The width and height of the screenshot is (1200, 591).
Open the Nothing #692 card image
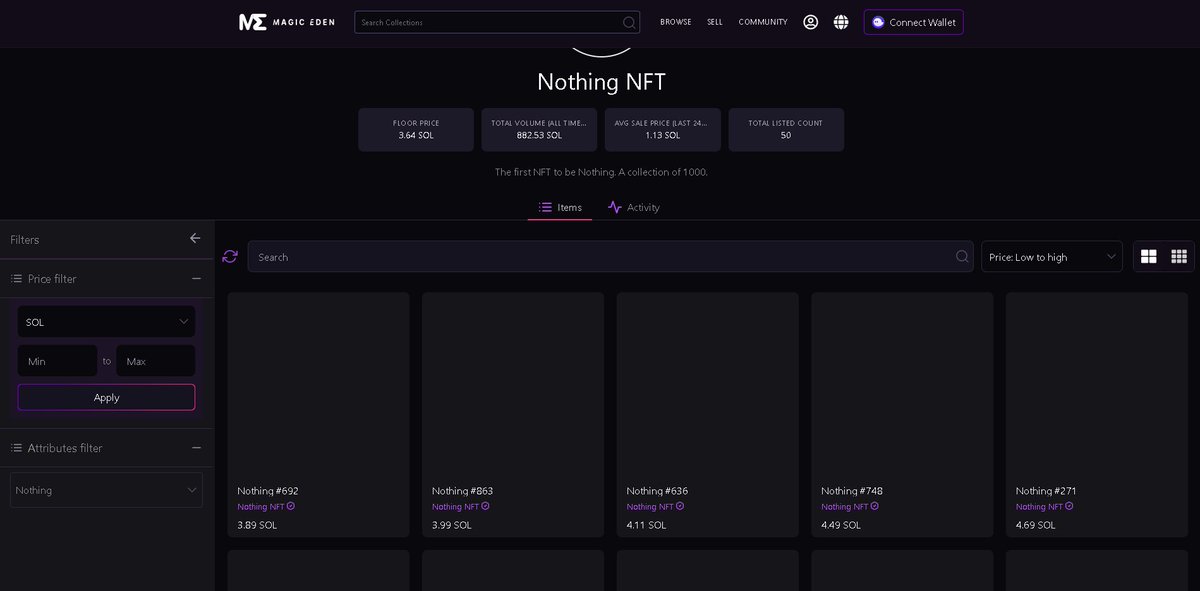point(318,384)
